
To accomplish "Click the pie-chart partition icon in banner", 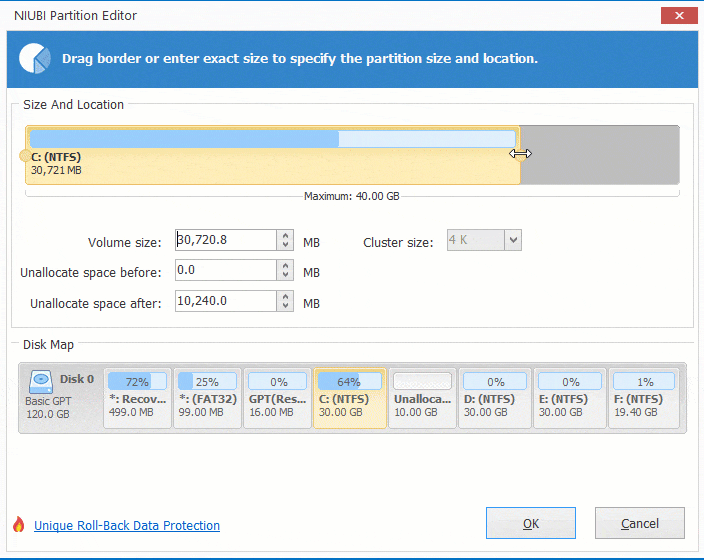I will point(35,58).
